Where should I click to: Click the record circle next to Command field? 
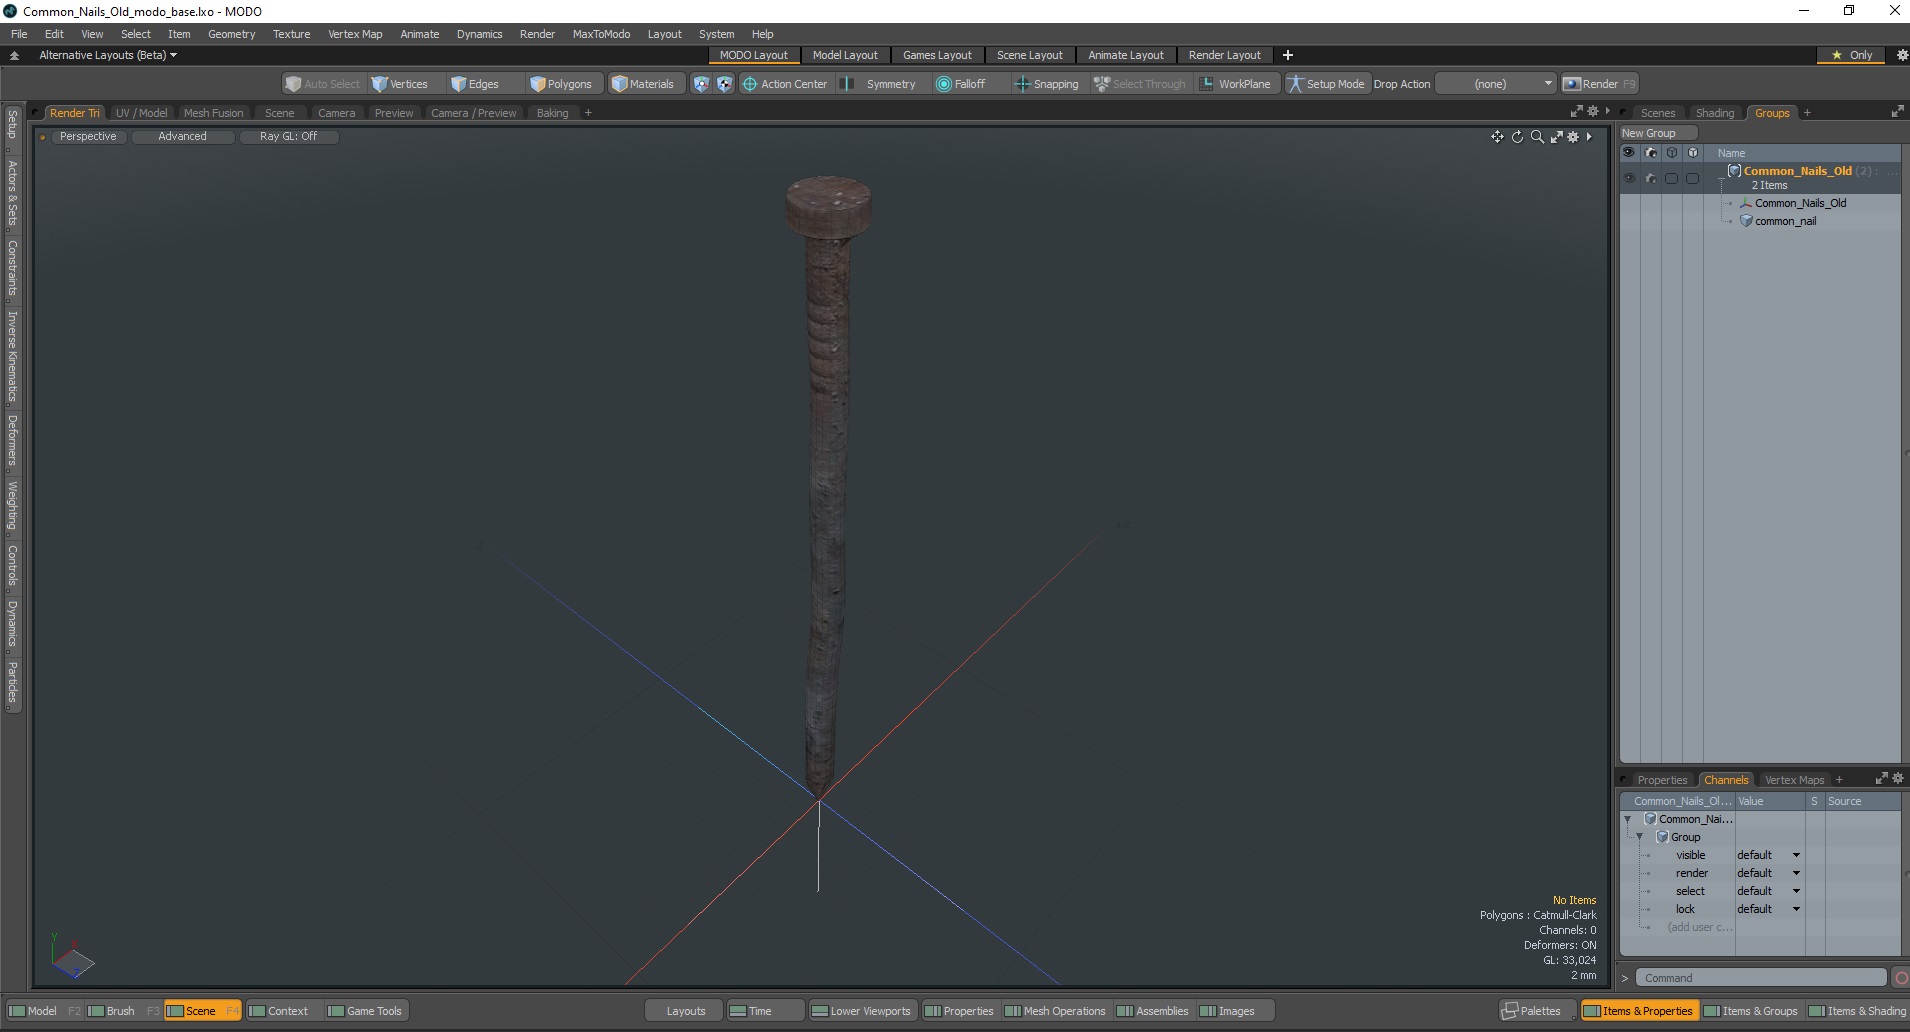(x=1901, y=978)
